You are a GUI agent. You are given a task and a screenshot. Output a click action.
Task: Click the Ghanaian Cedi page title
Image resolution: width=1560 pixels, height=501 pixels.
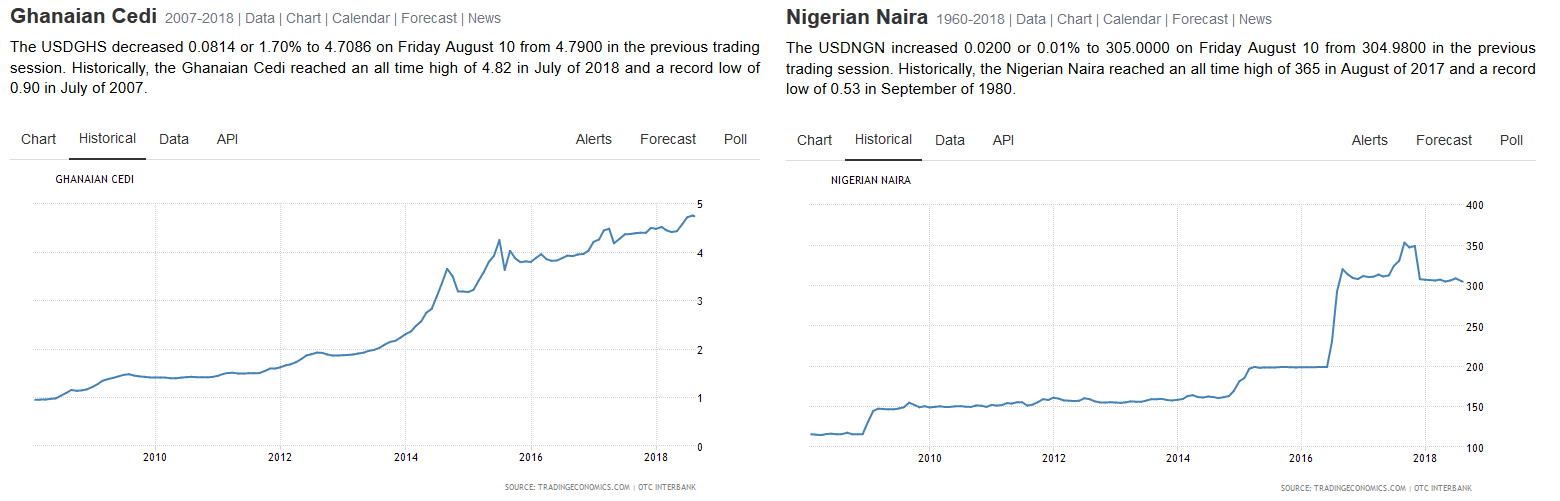click(x=83, y=17)
